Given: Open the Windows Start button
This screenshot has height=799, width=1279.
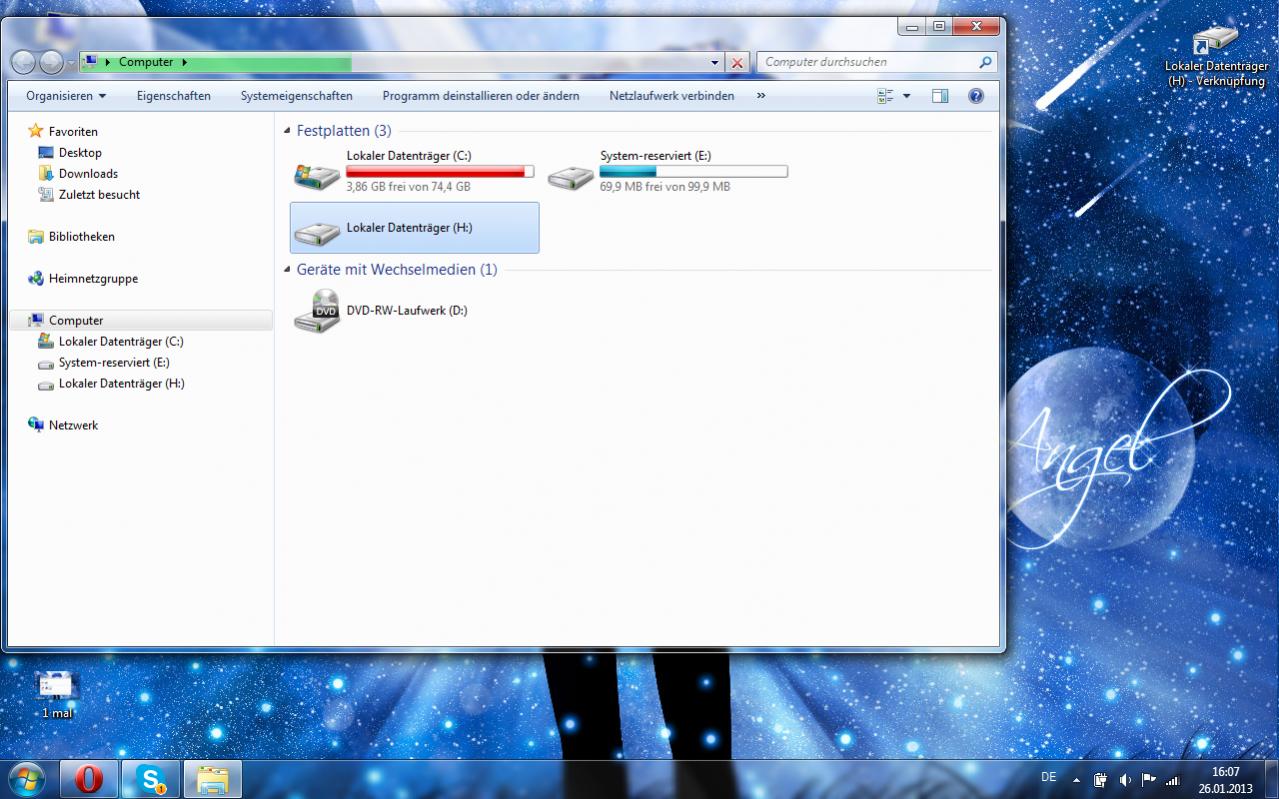Looking at the screenshot, I should [x=26, y=779].
